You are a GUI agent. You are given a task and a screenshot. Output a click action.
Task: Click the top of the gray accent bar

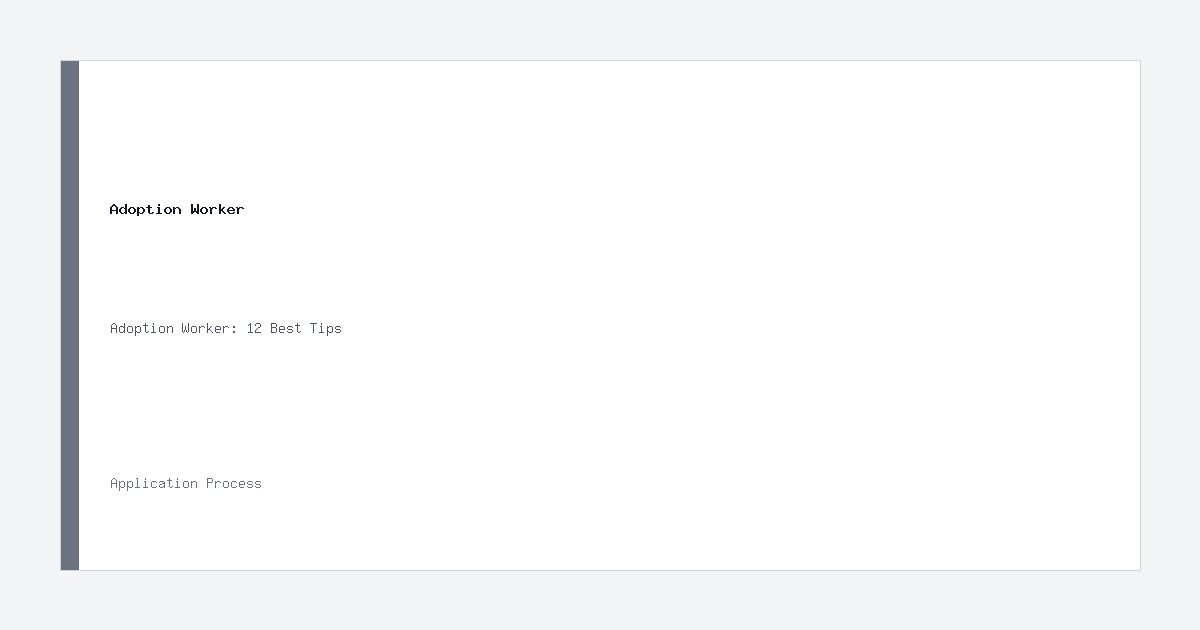pos(70,70)
